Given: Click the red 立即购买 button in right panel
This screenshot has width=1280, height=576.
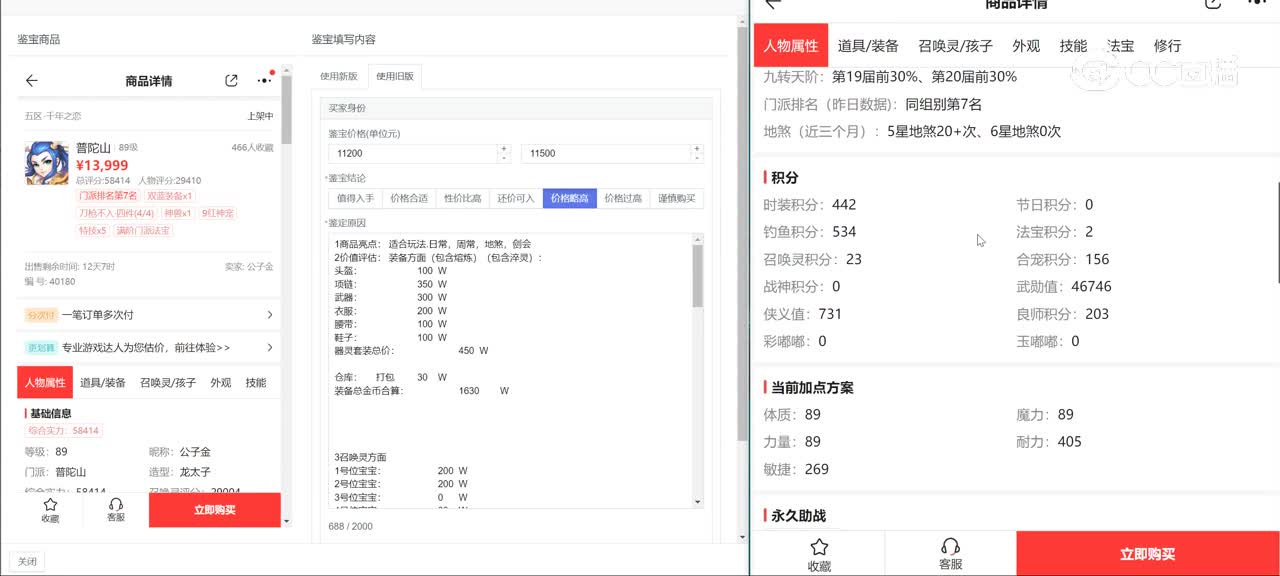Looking at the screenshot, I should point(1147,554).
